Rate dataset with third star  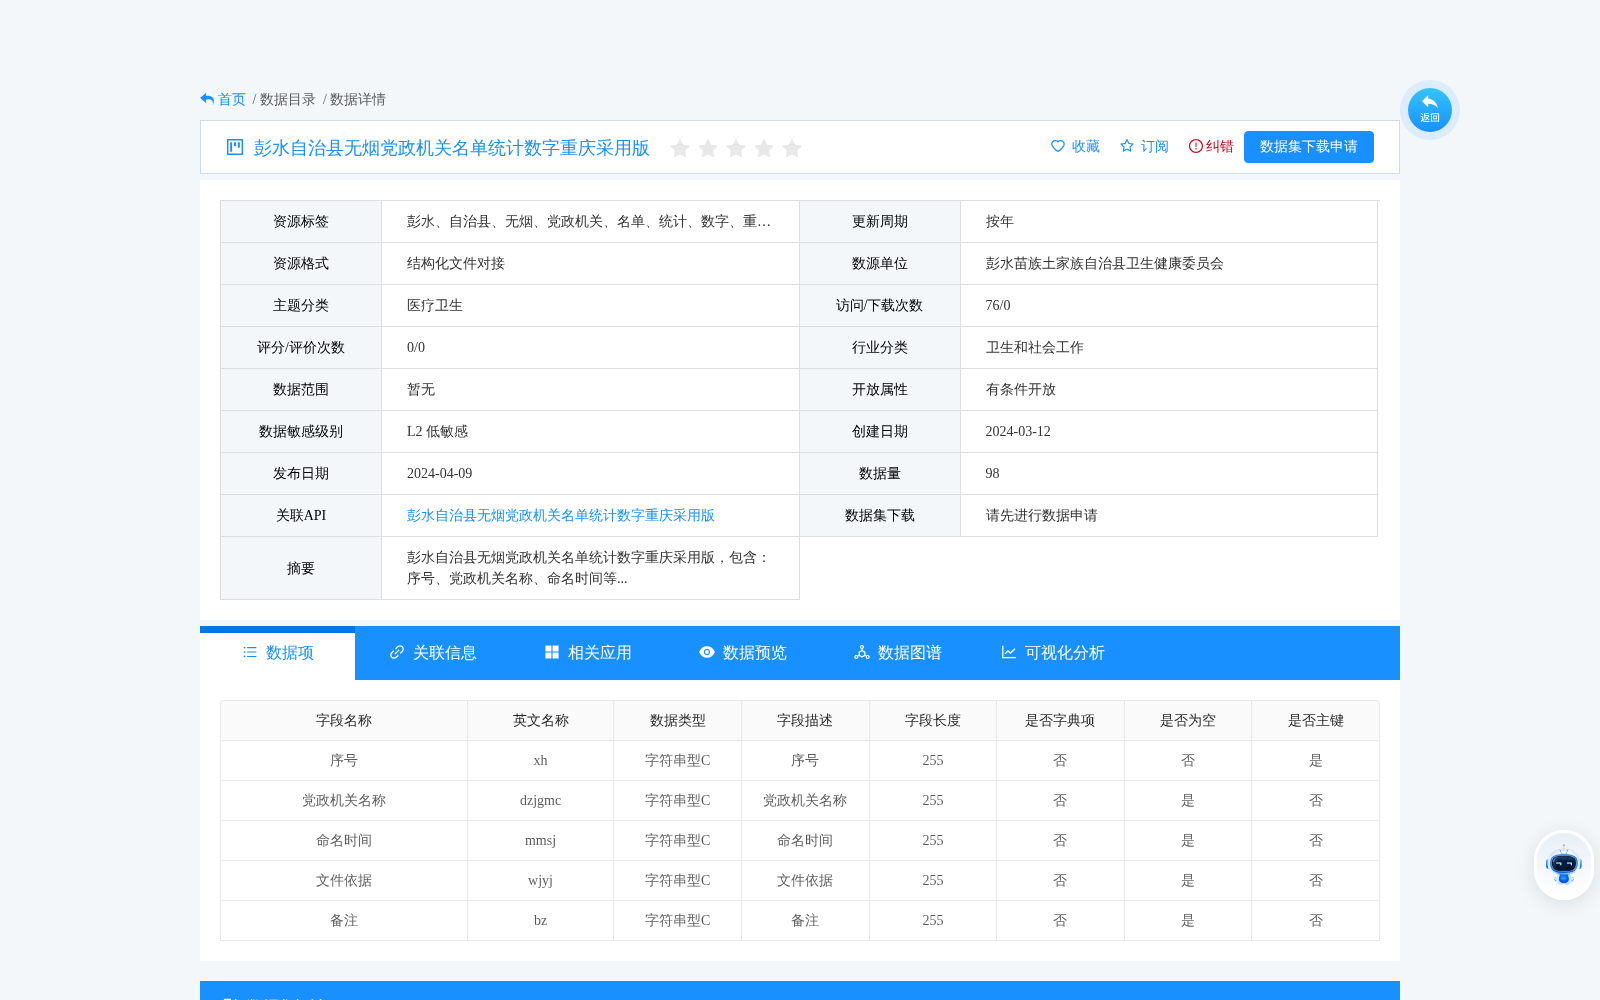tap(736, 148)
